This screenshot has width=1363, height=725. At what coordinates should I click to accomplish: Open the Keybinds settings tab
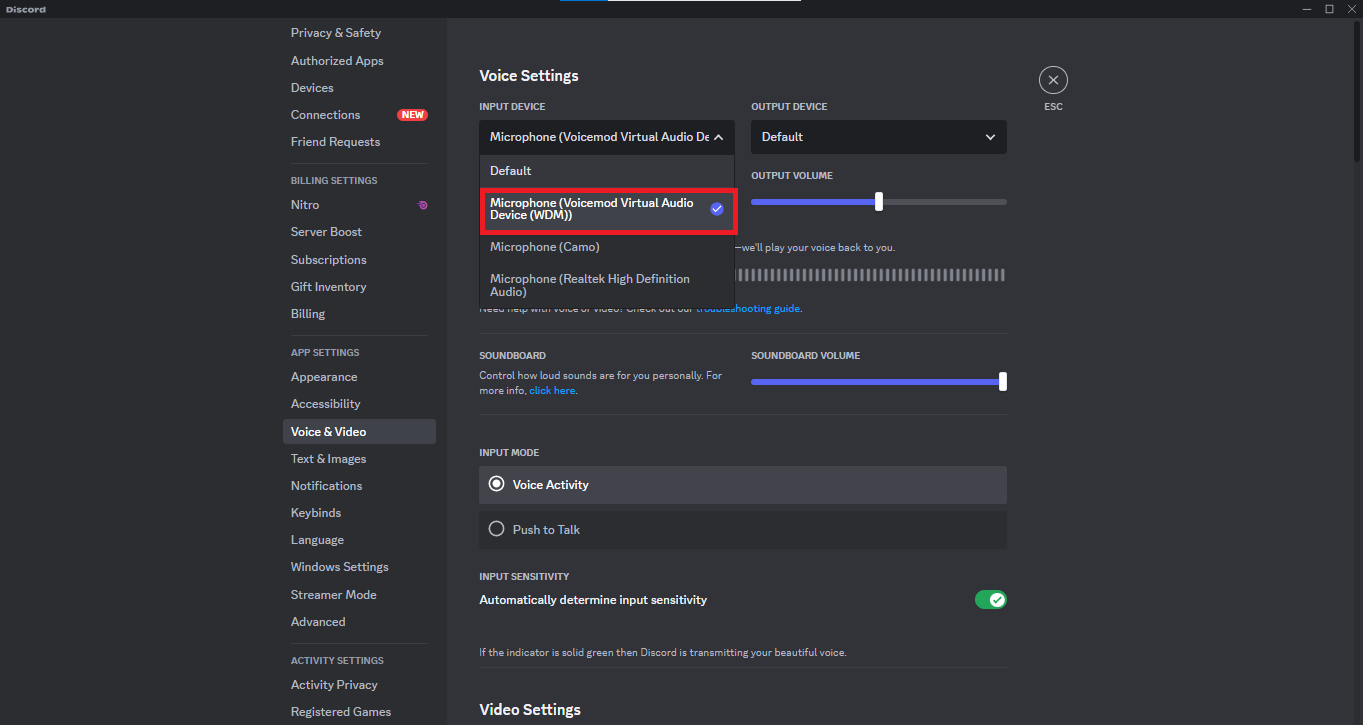pos(316,513)
